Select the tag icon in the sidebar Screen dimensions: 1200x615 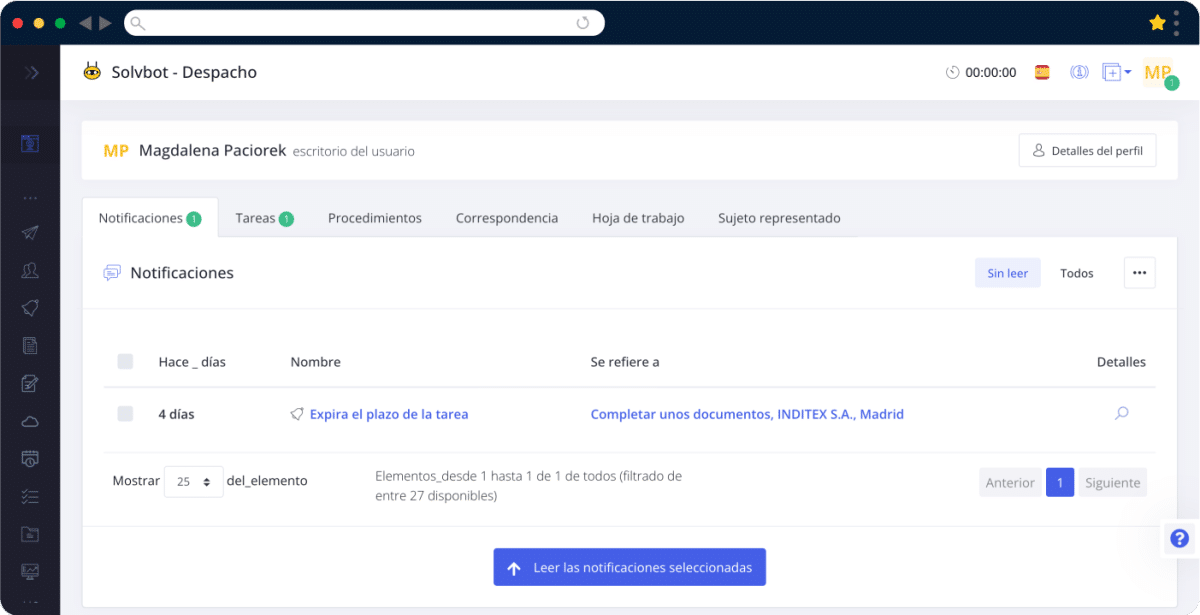click(30, 307)
